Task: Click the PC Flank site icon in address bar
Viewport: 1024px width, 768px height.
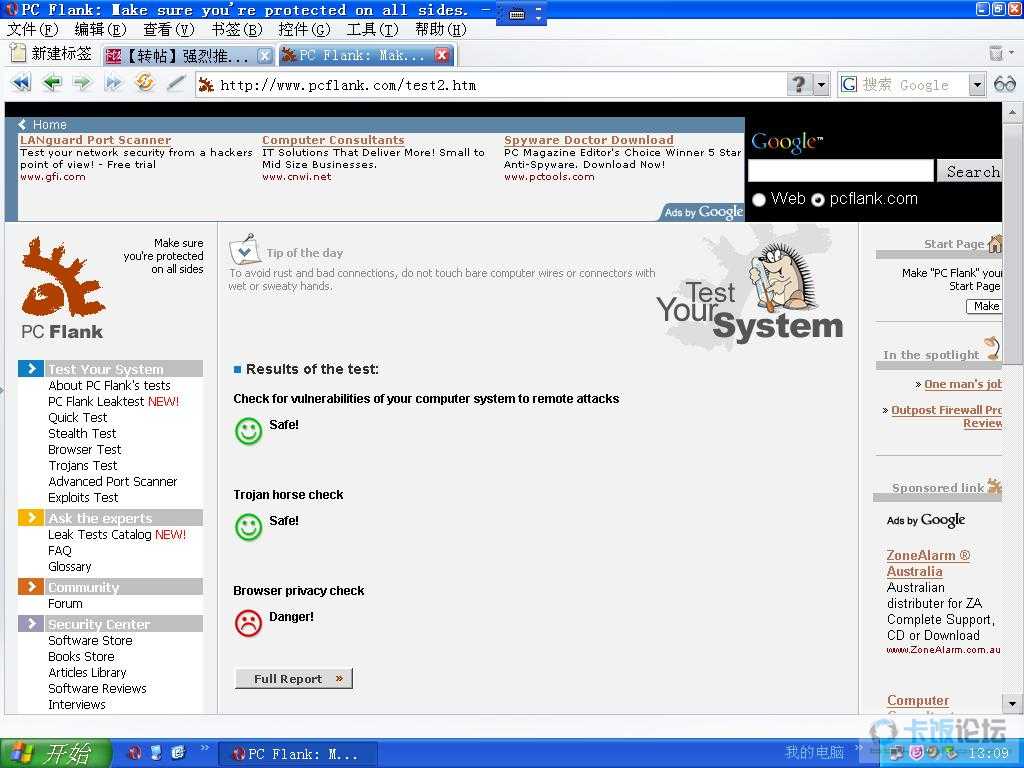Action: tap(206, 85)
